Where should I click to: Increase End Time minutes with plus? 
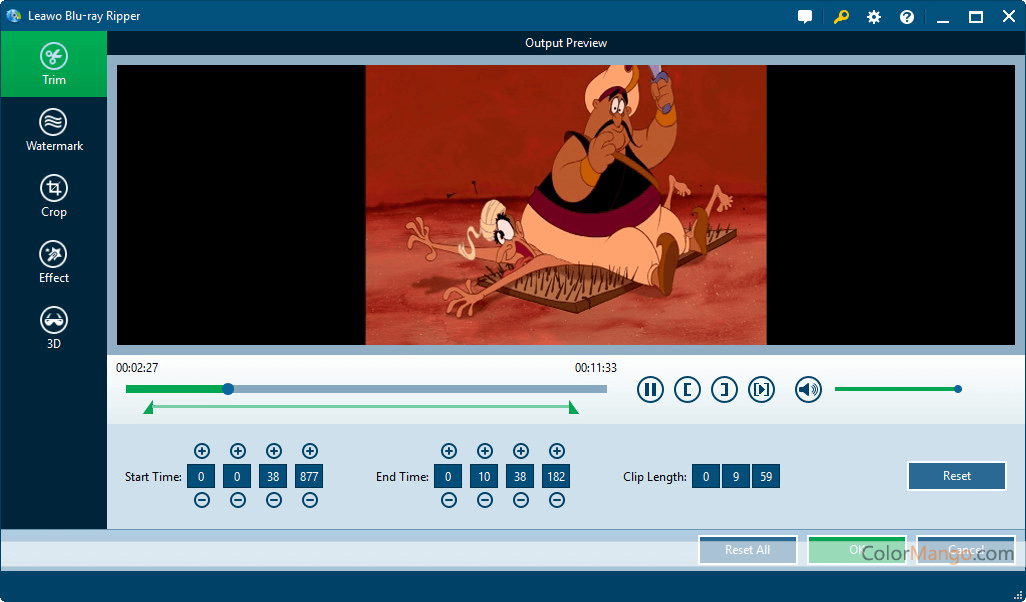click(485, 451)
